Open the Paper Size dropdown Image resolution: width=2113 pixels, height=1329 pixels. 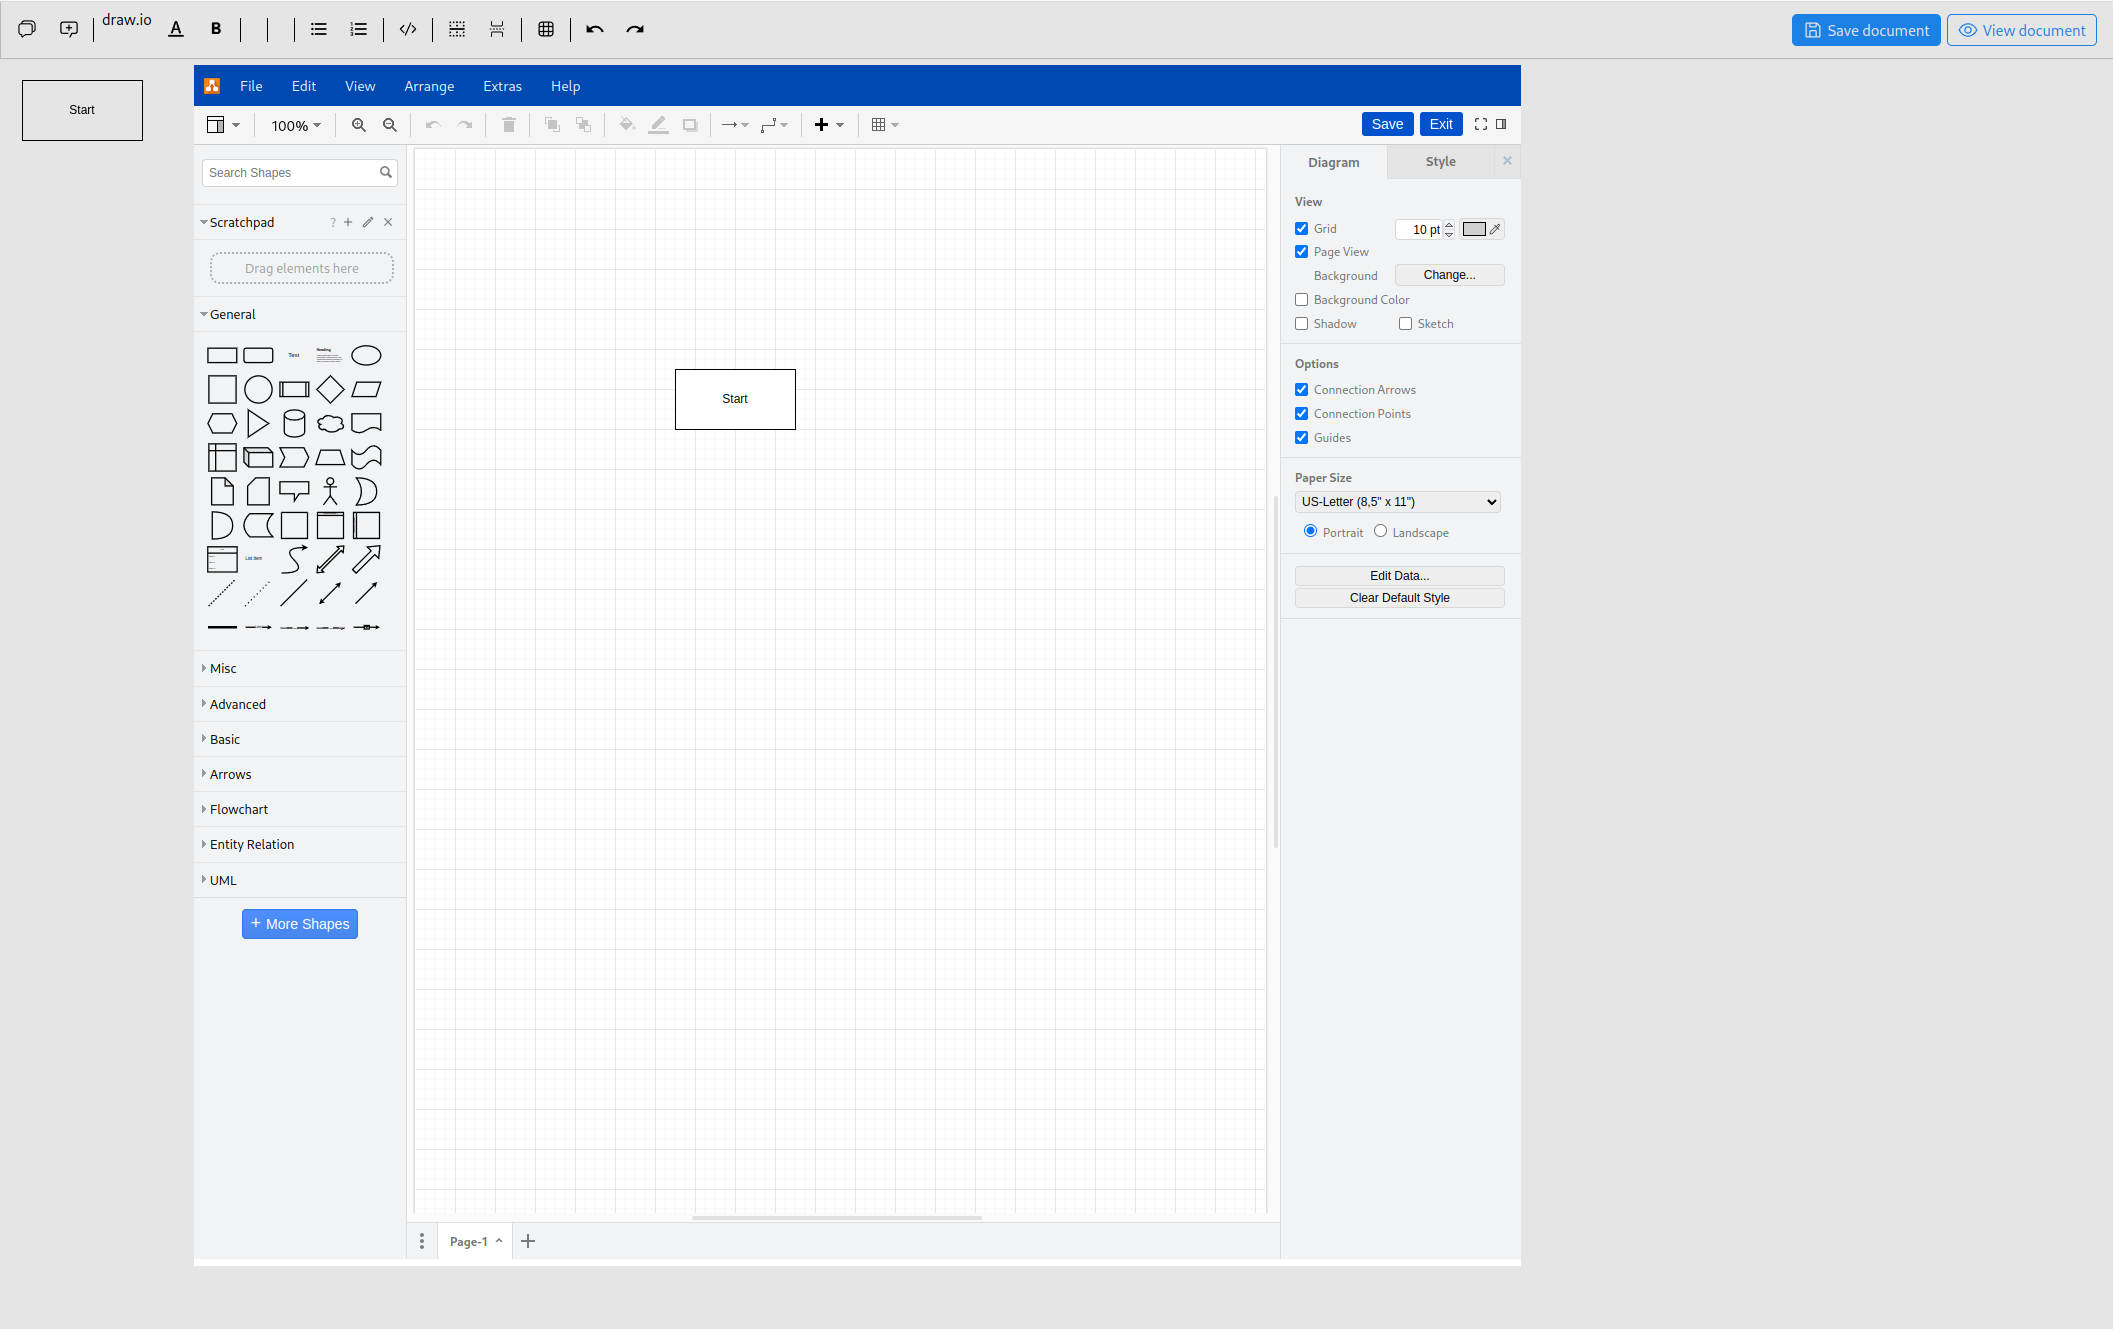[1397, 502]
